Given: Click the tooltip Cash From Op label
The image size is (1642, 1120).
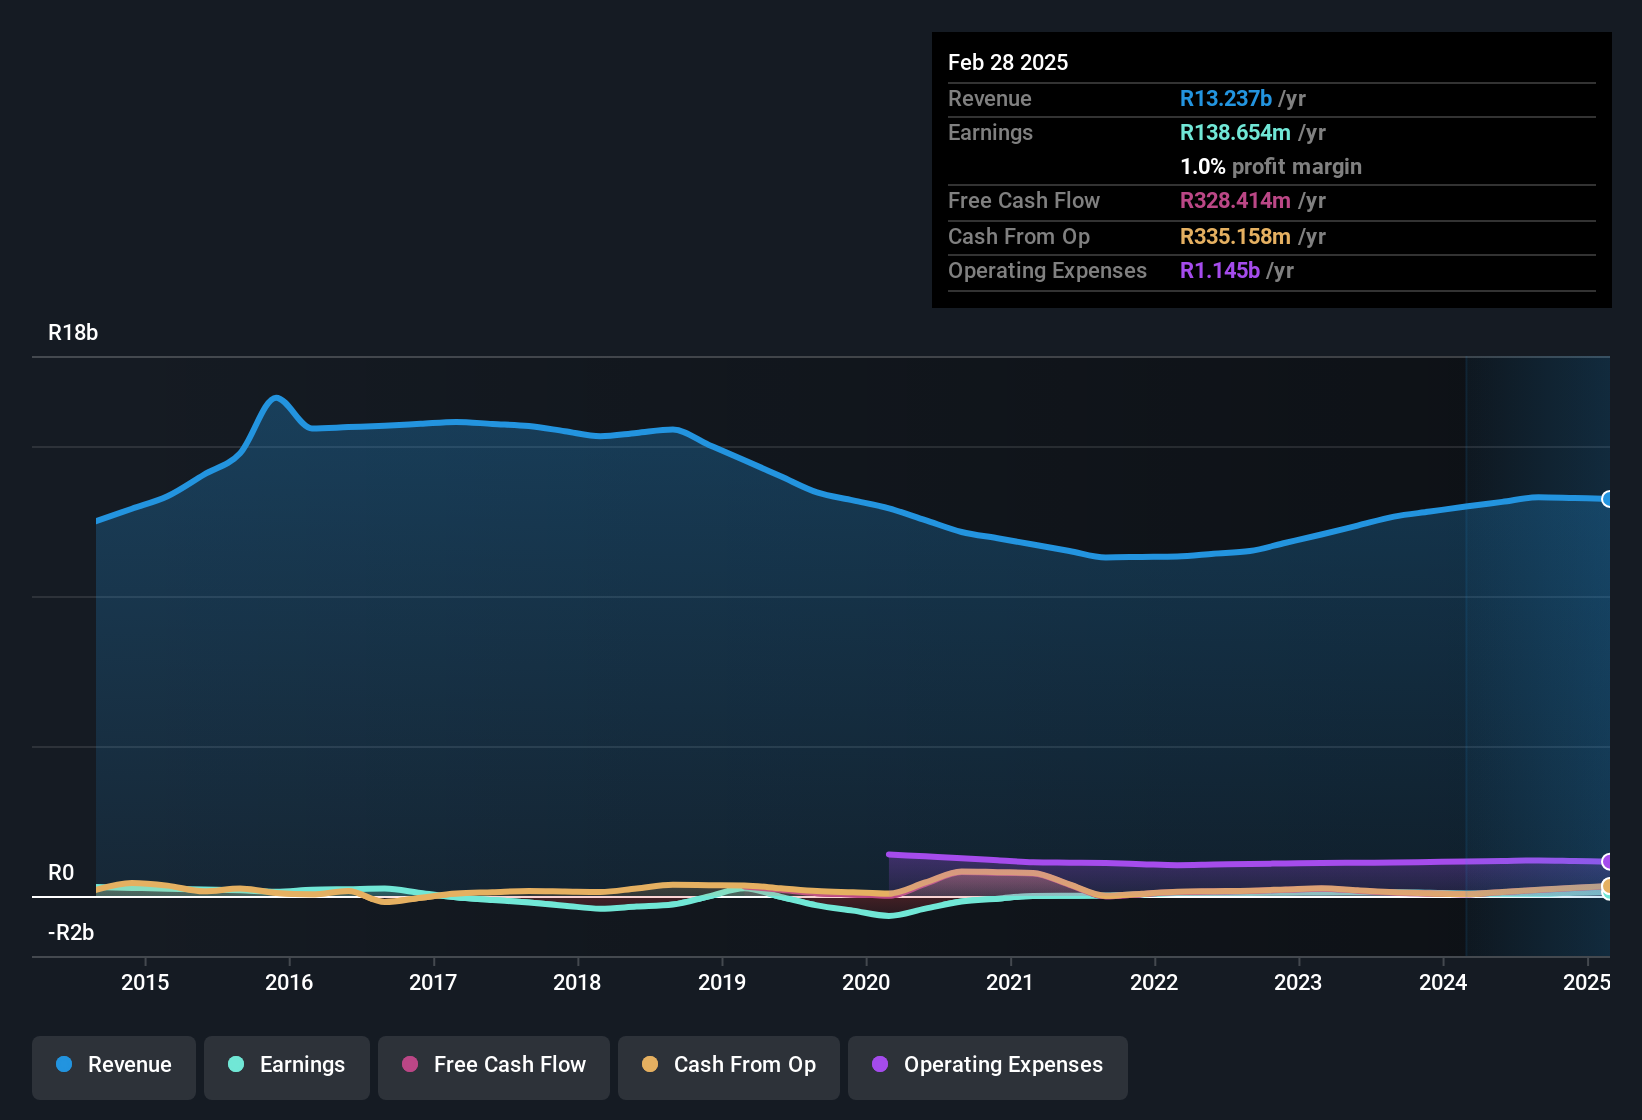Looking at the screenshot, I should pyautogui.click(x=1019, y=236).
